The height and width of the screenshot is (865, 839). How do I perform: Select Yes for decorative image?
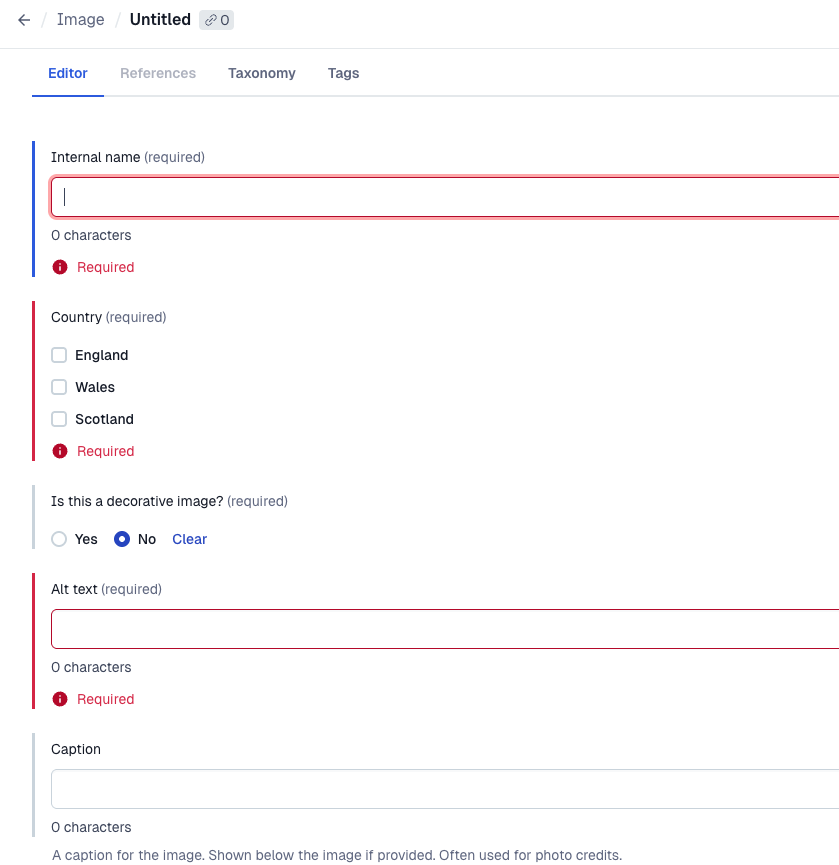[x=59, y=539]
